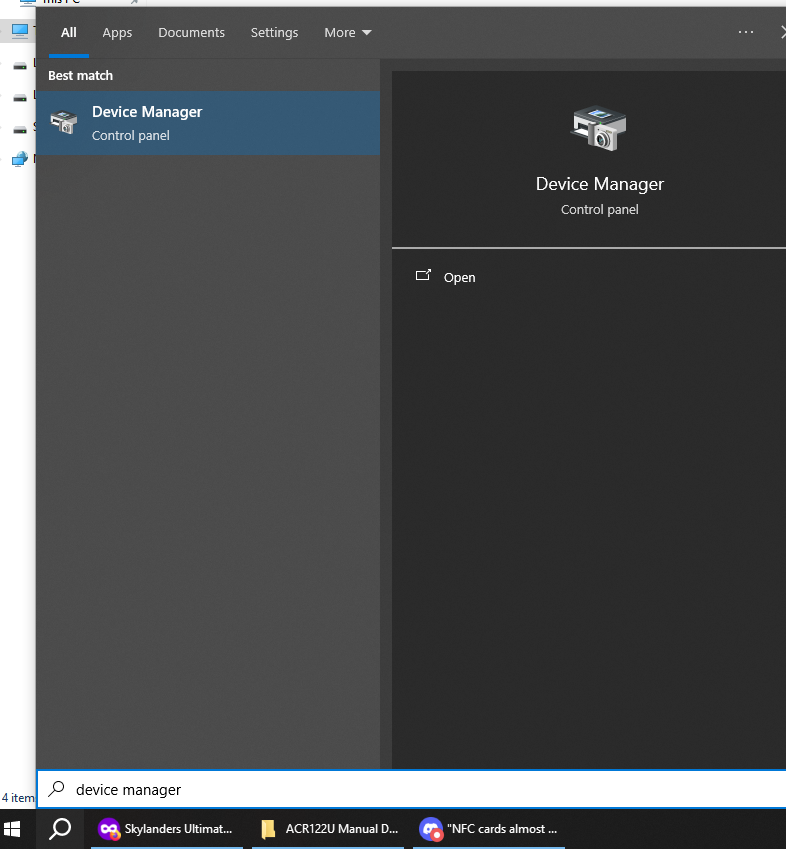This screenshot has width=800, height=849.
Task: Switch to the Settings search tab
Action: click(274, 32)
